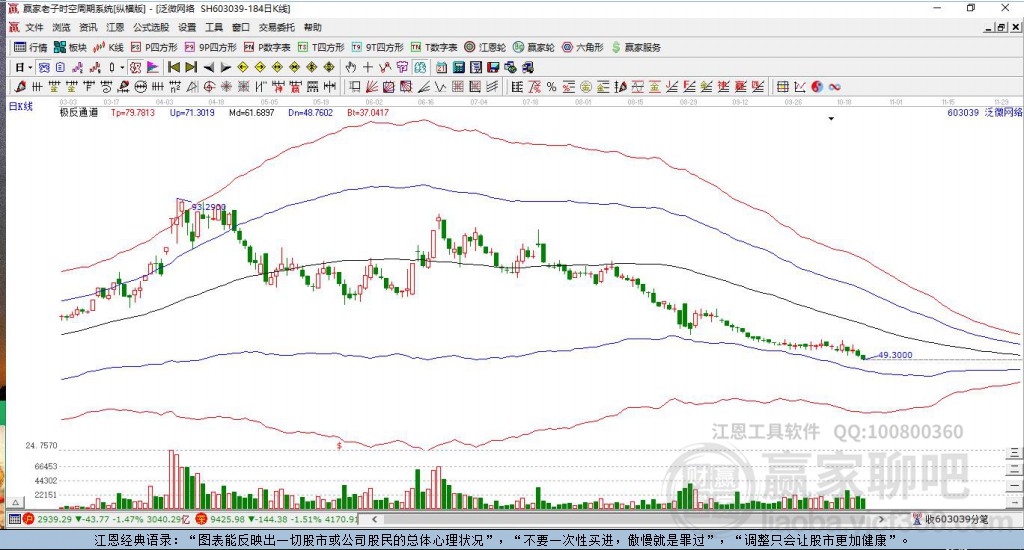This screenshot has width=1024, height=550.
Task: Click the 9425.98 Shenzhen index status entry
Action: click(x=277, y=519)
